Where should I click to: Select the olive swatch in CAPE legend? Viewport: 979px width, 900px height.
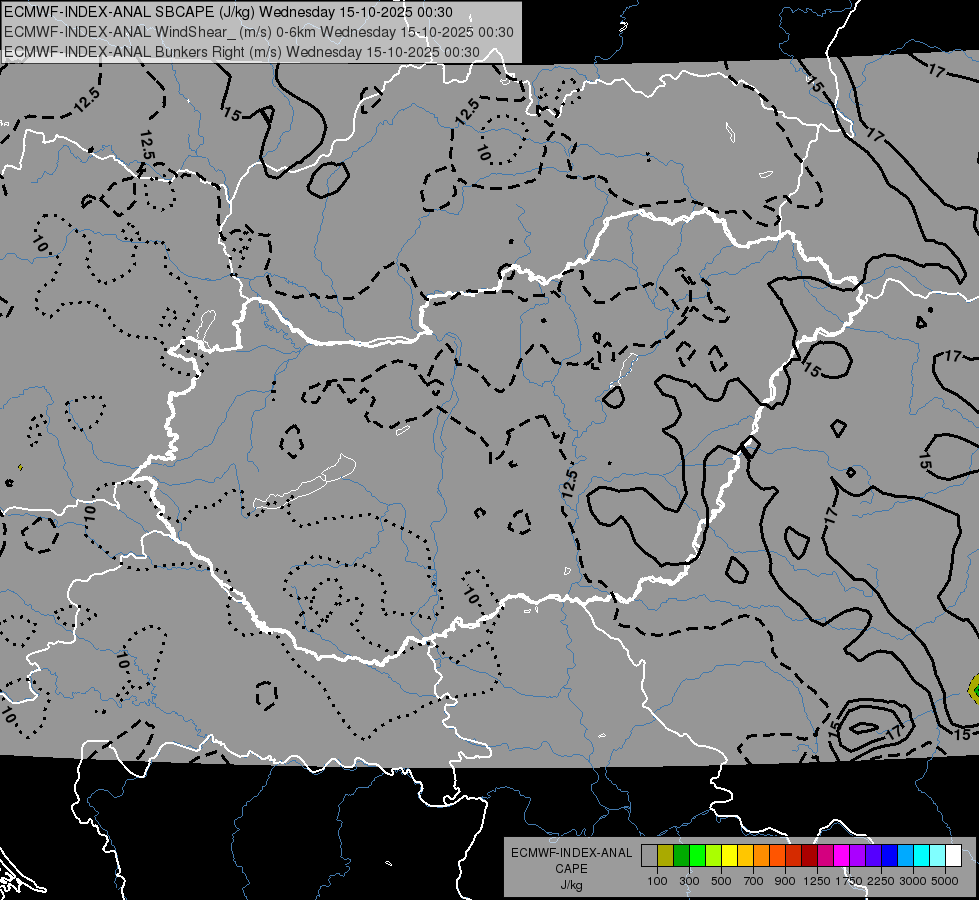[x=666, y=856]
